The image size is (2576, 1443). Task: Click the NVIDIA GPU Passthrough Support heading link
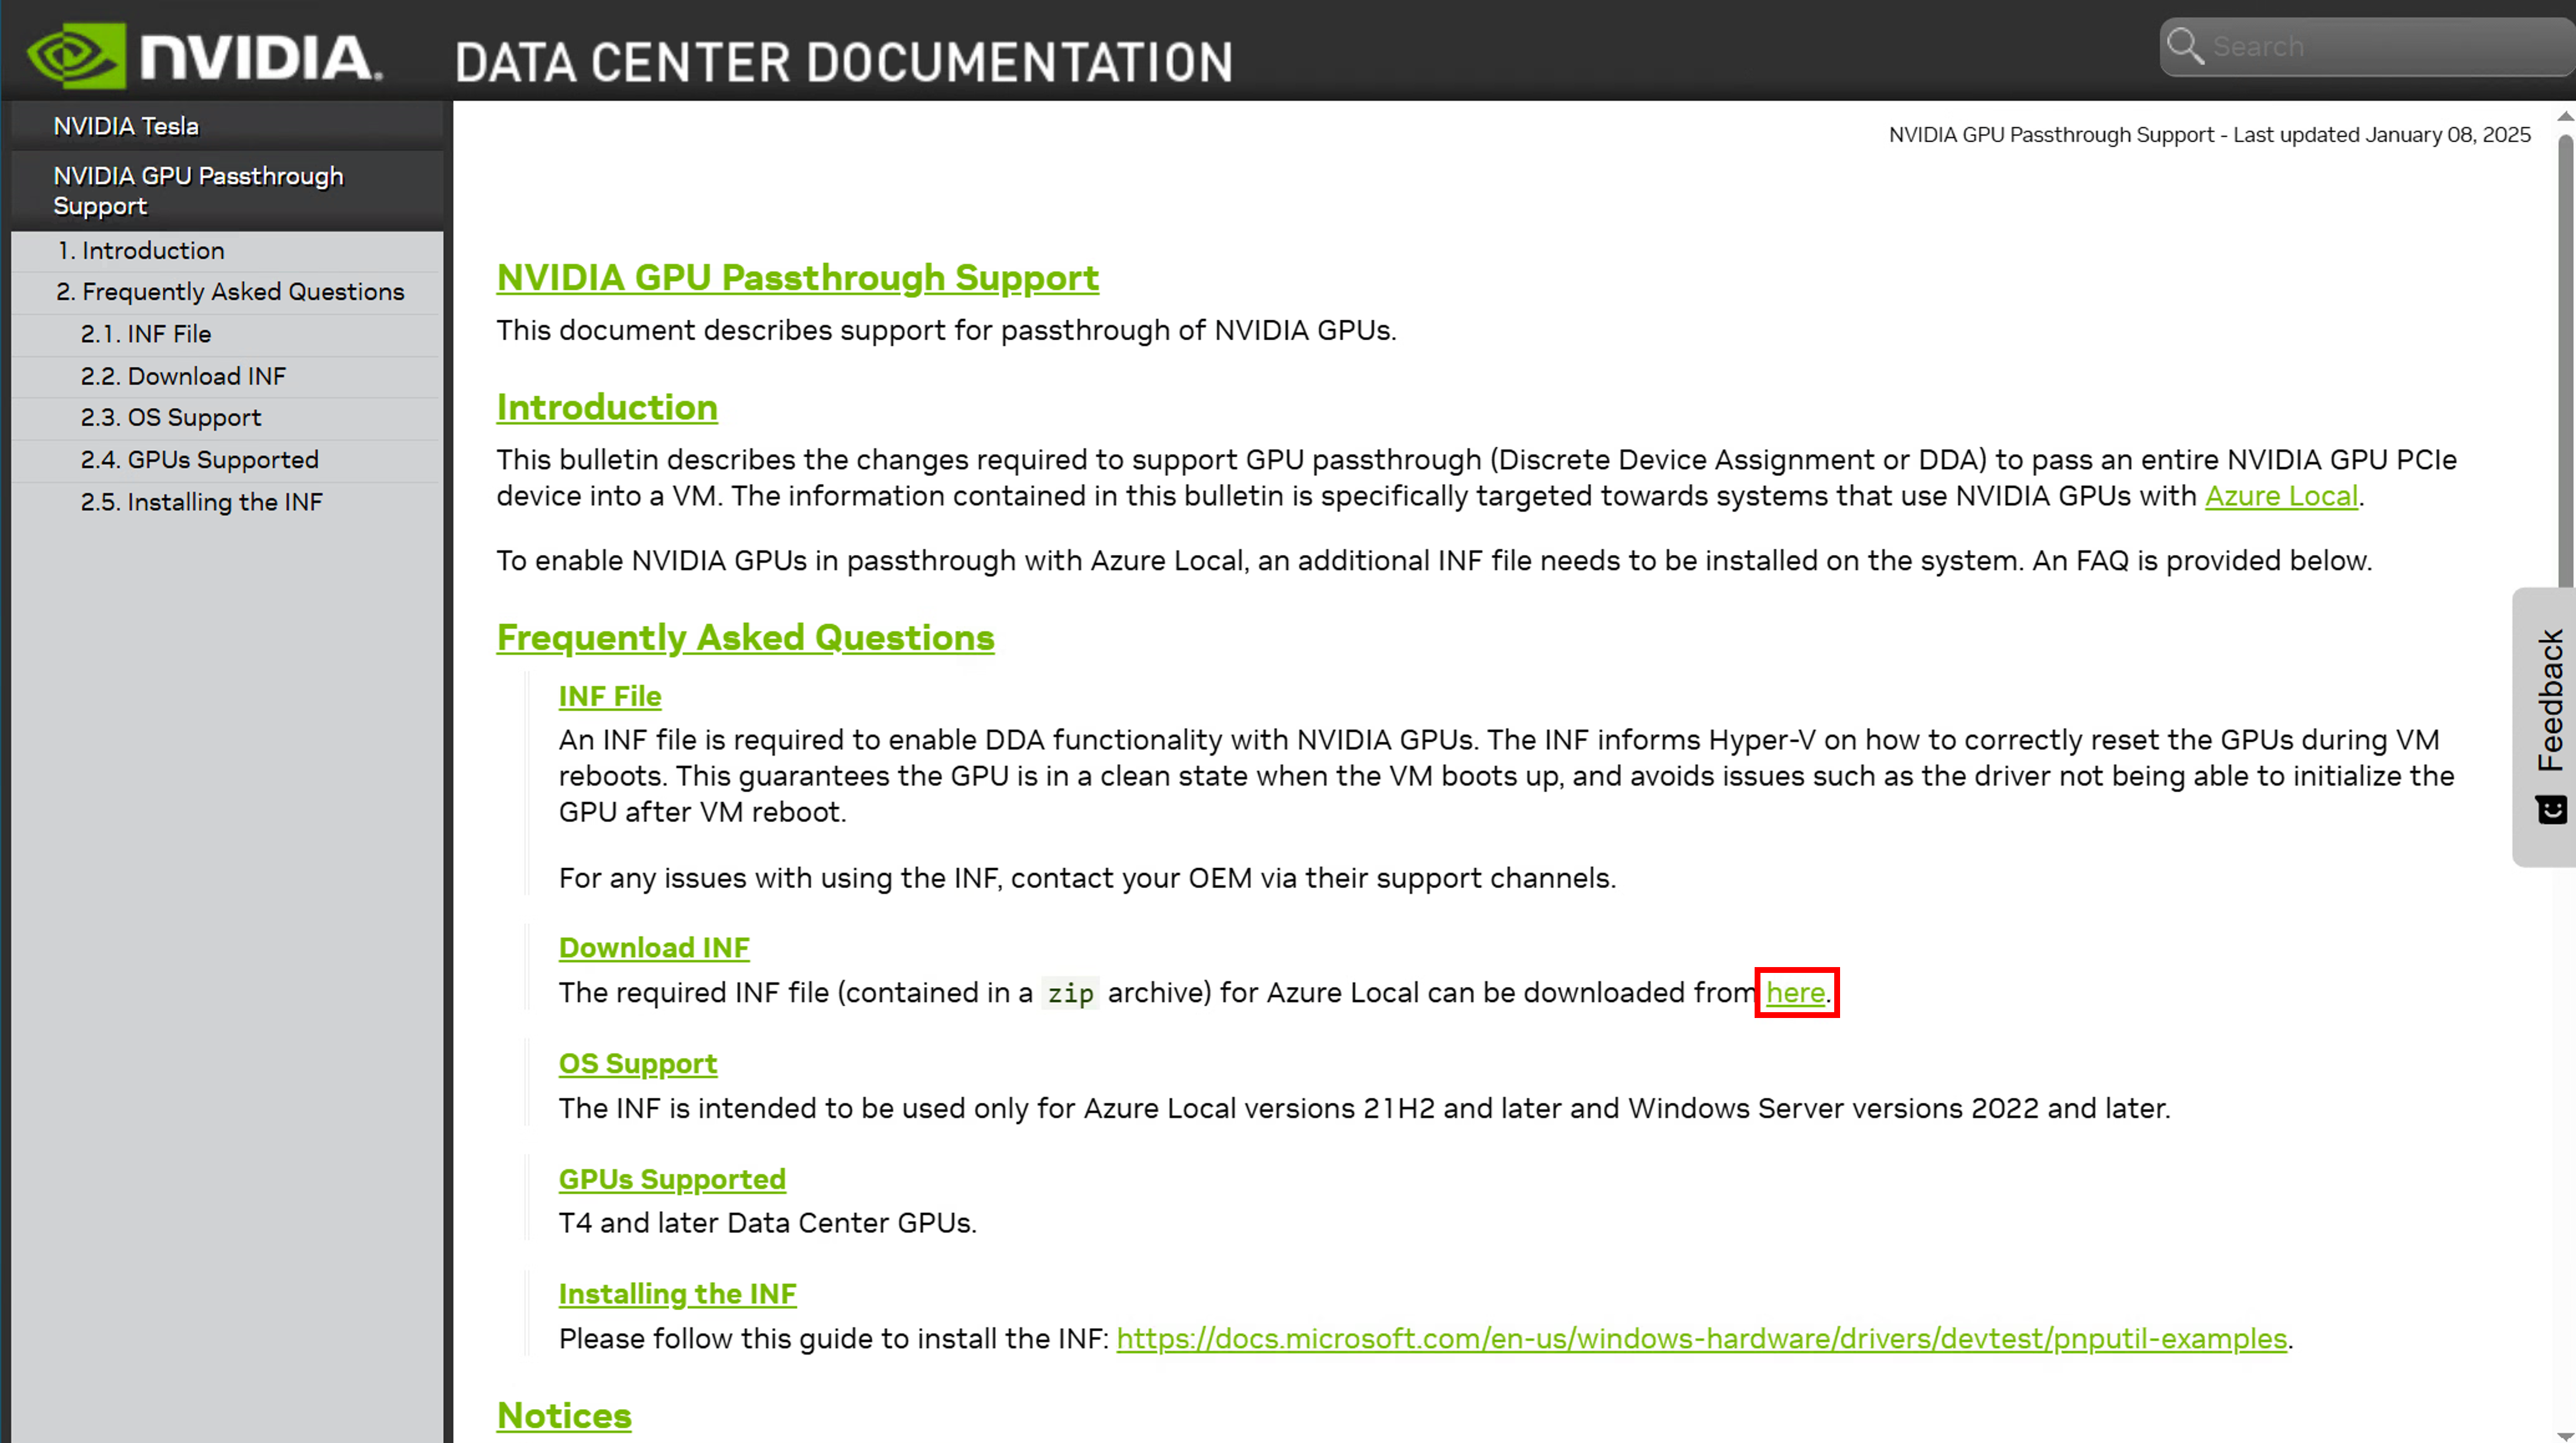click(x=798, y=278)
